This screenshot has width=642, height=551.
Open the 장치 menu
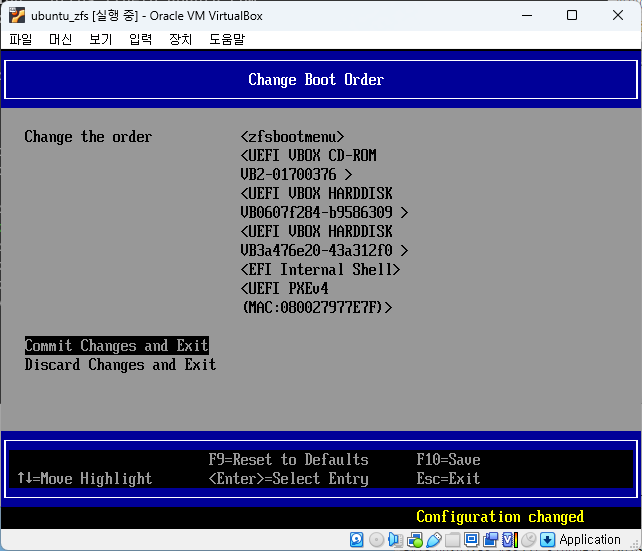click(x=180, y=39)
